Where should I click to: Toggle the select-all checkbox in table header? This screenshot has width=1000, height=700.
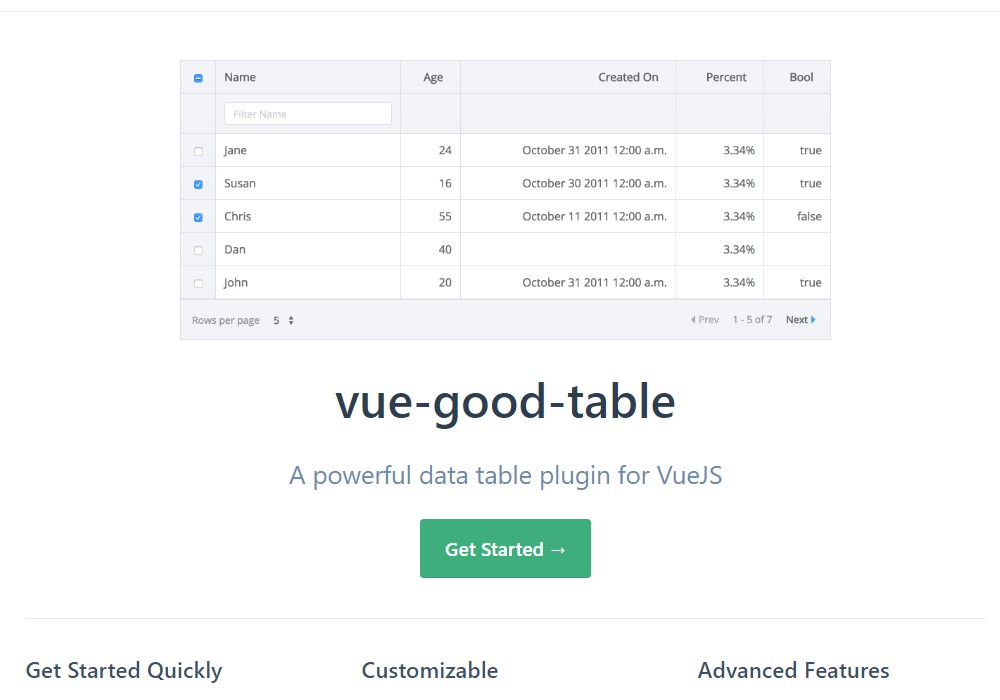click(198, 78)
